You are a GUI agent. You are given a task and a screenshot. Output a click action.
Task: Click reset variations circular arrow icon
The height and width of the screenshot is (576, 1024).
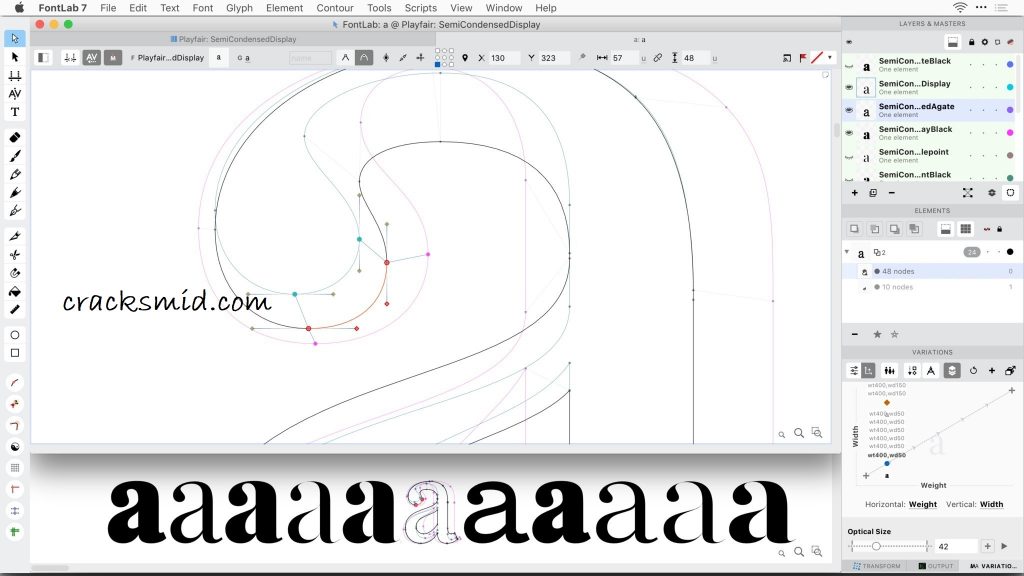pyautogui.click(x=973, y=370)
